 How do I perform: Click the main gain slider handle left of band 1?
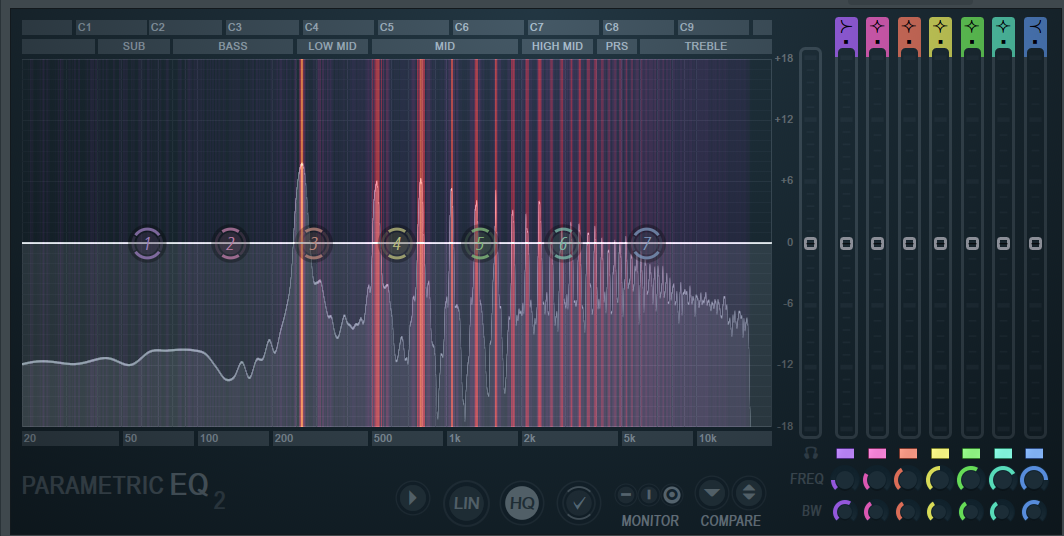tap(810, 243)
